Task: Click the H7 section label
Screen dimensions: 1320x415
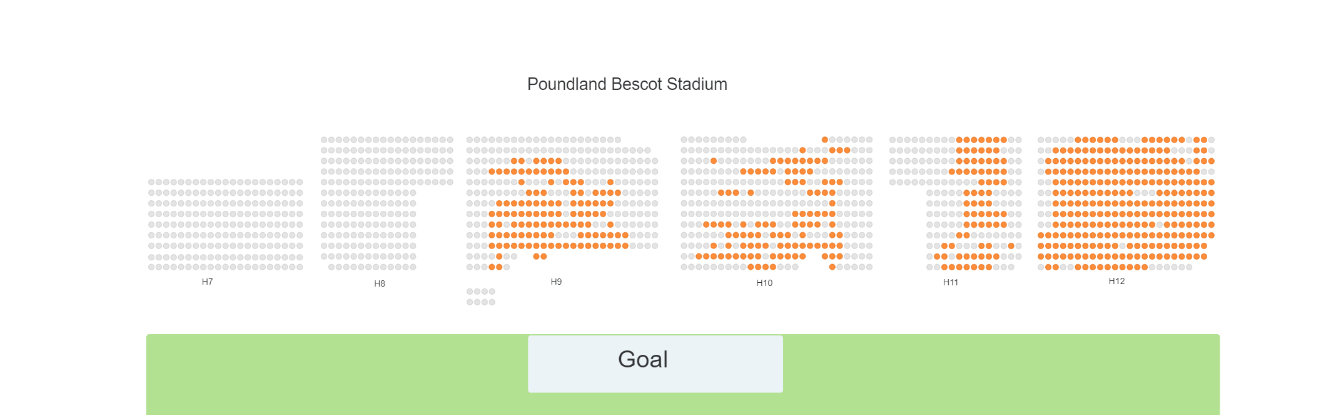Action: click(207, 282)
